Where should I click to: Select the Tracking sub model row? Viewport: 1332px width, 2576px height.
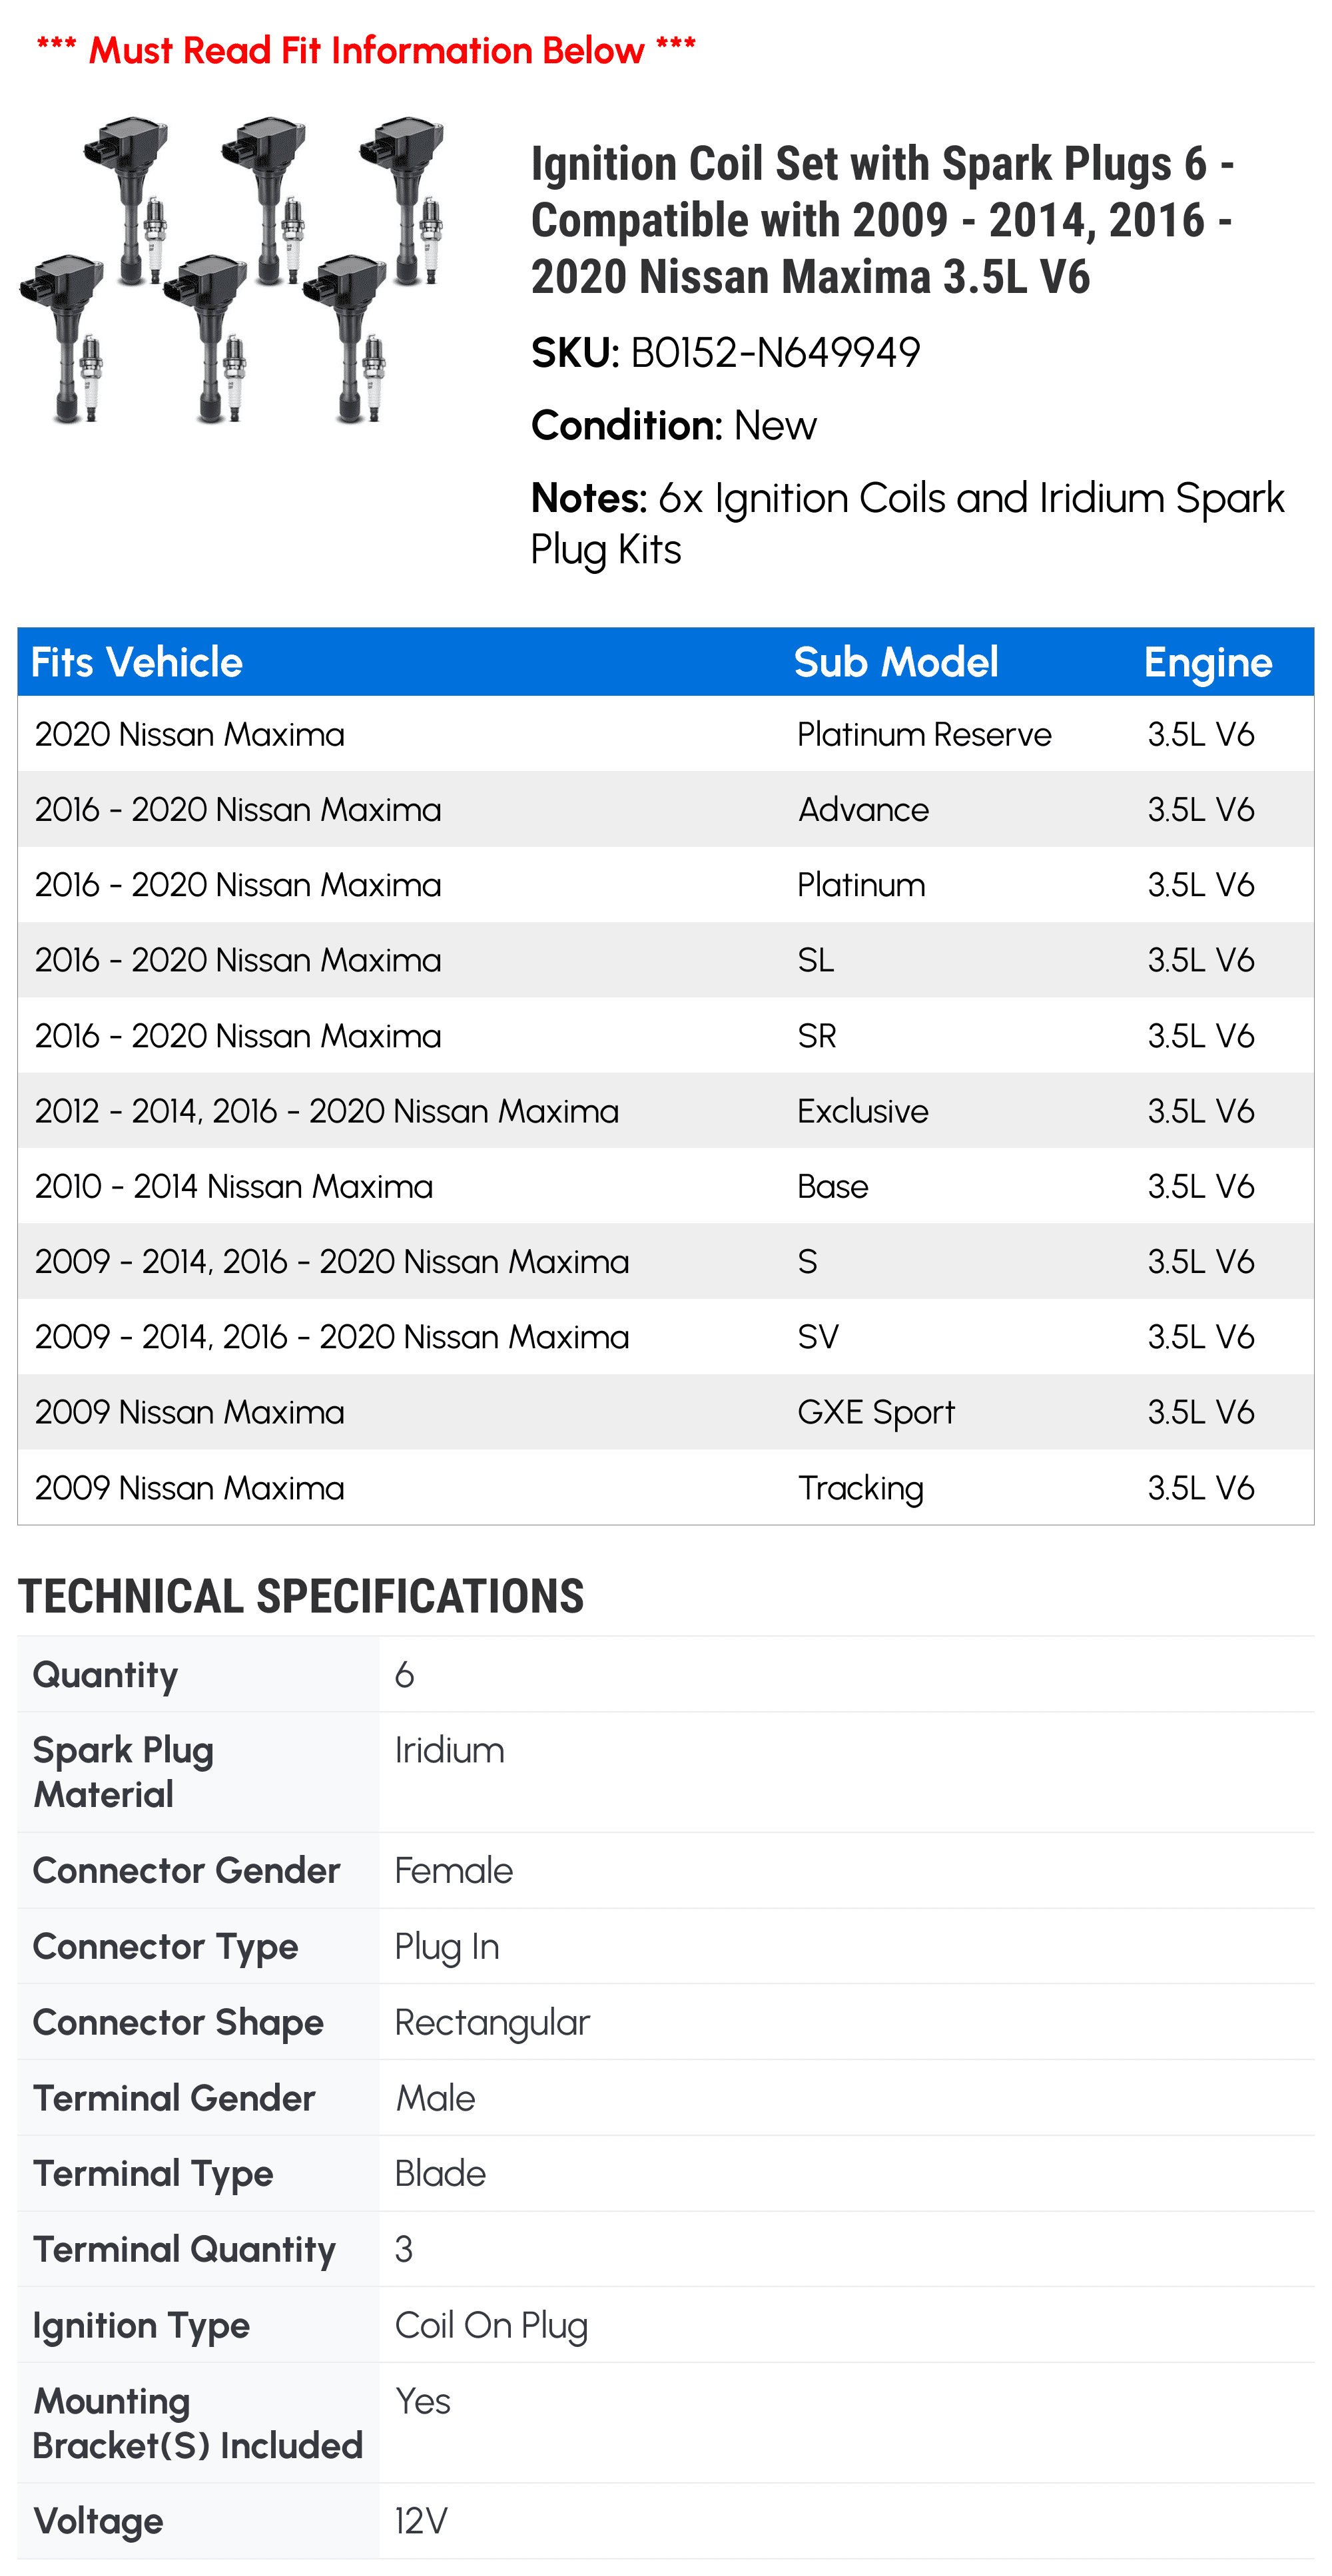click(x=666, y=1487)
